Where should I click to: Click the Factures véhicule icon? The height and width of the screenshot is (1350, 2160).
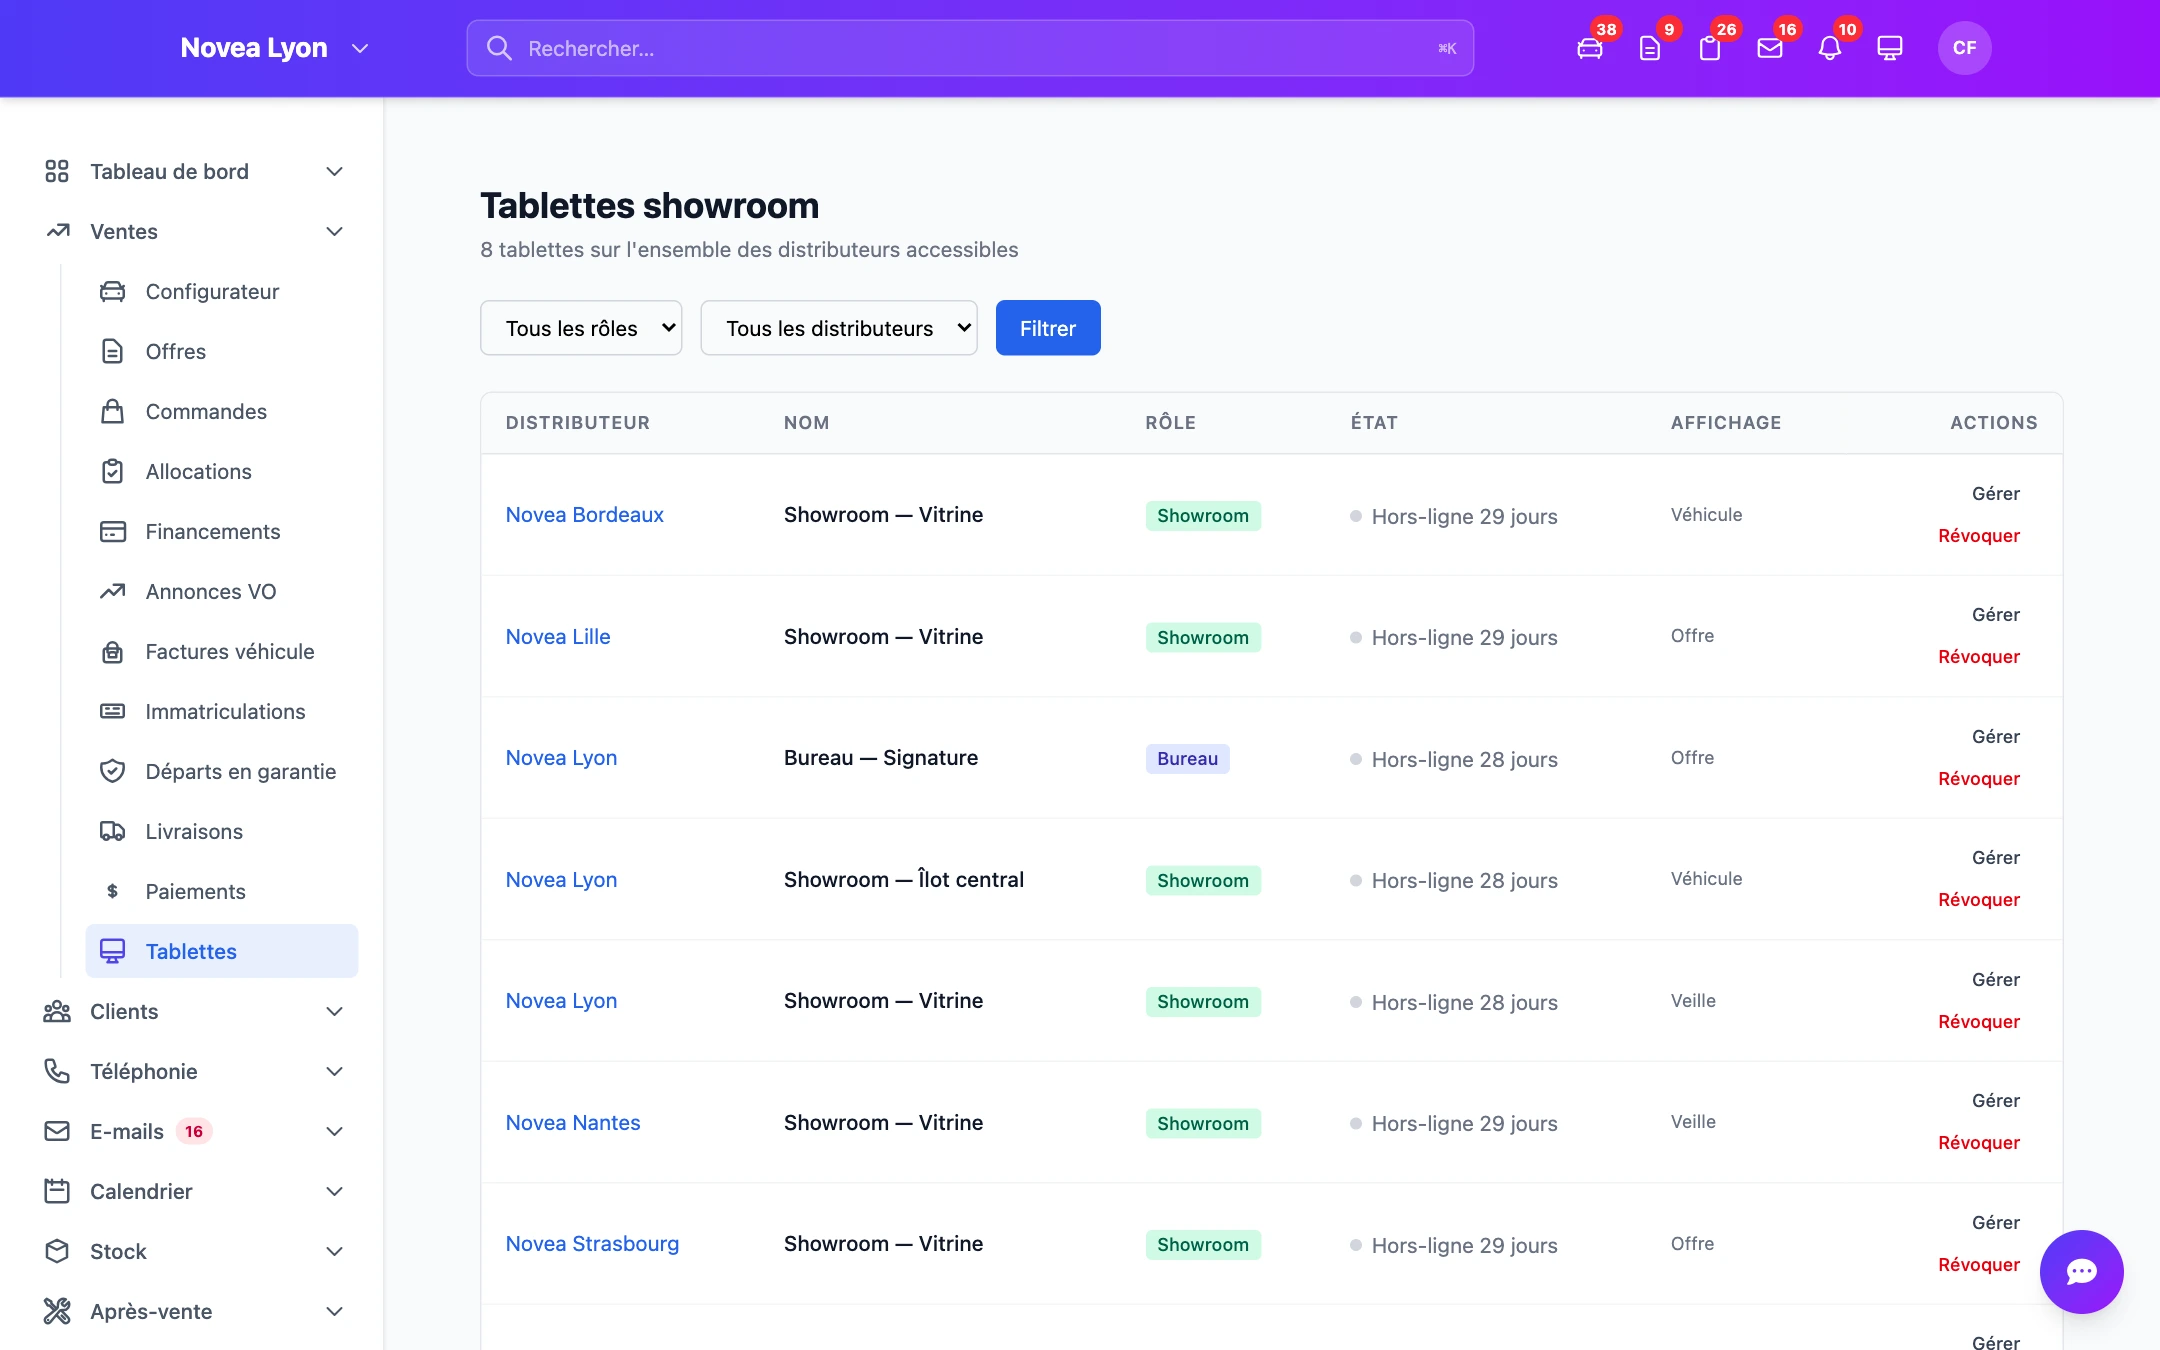tap(113, 651)
